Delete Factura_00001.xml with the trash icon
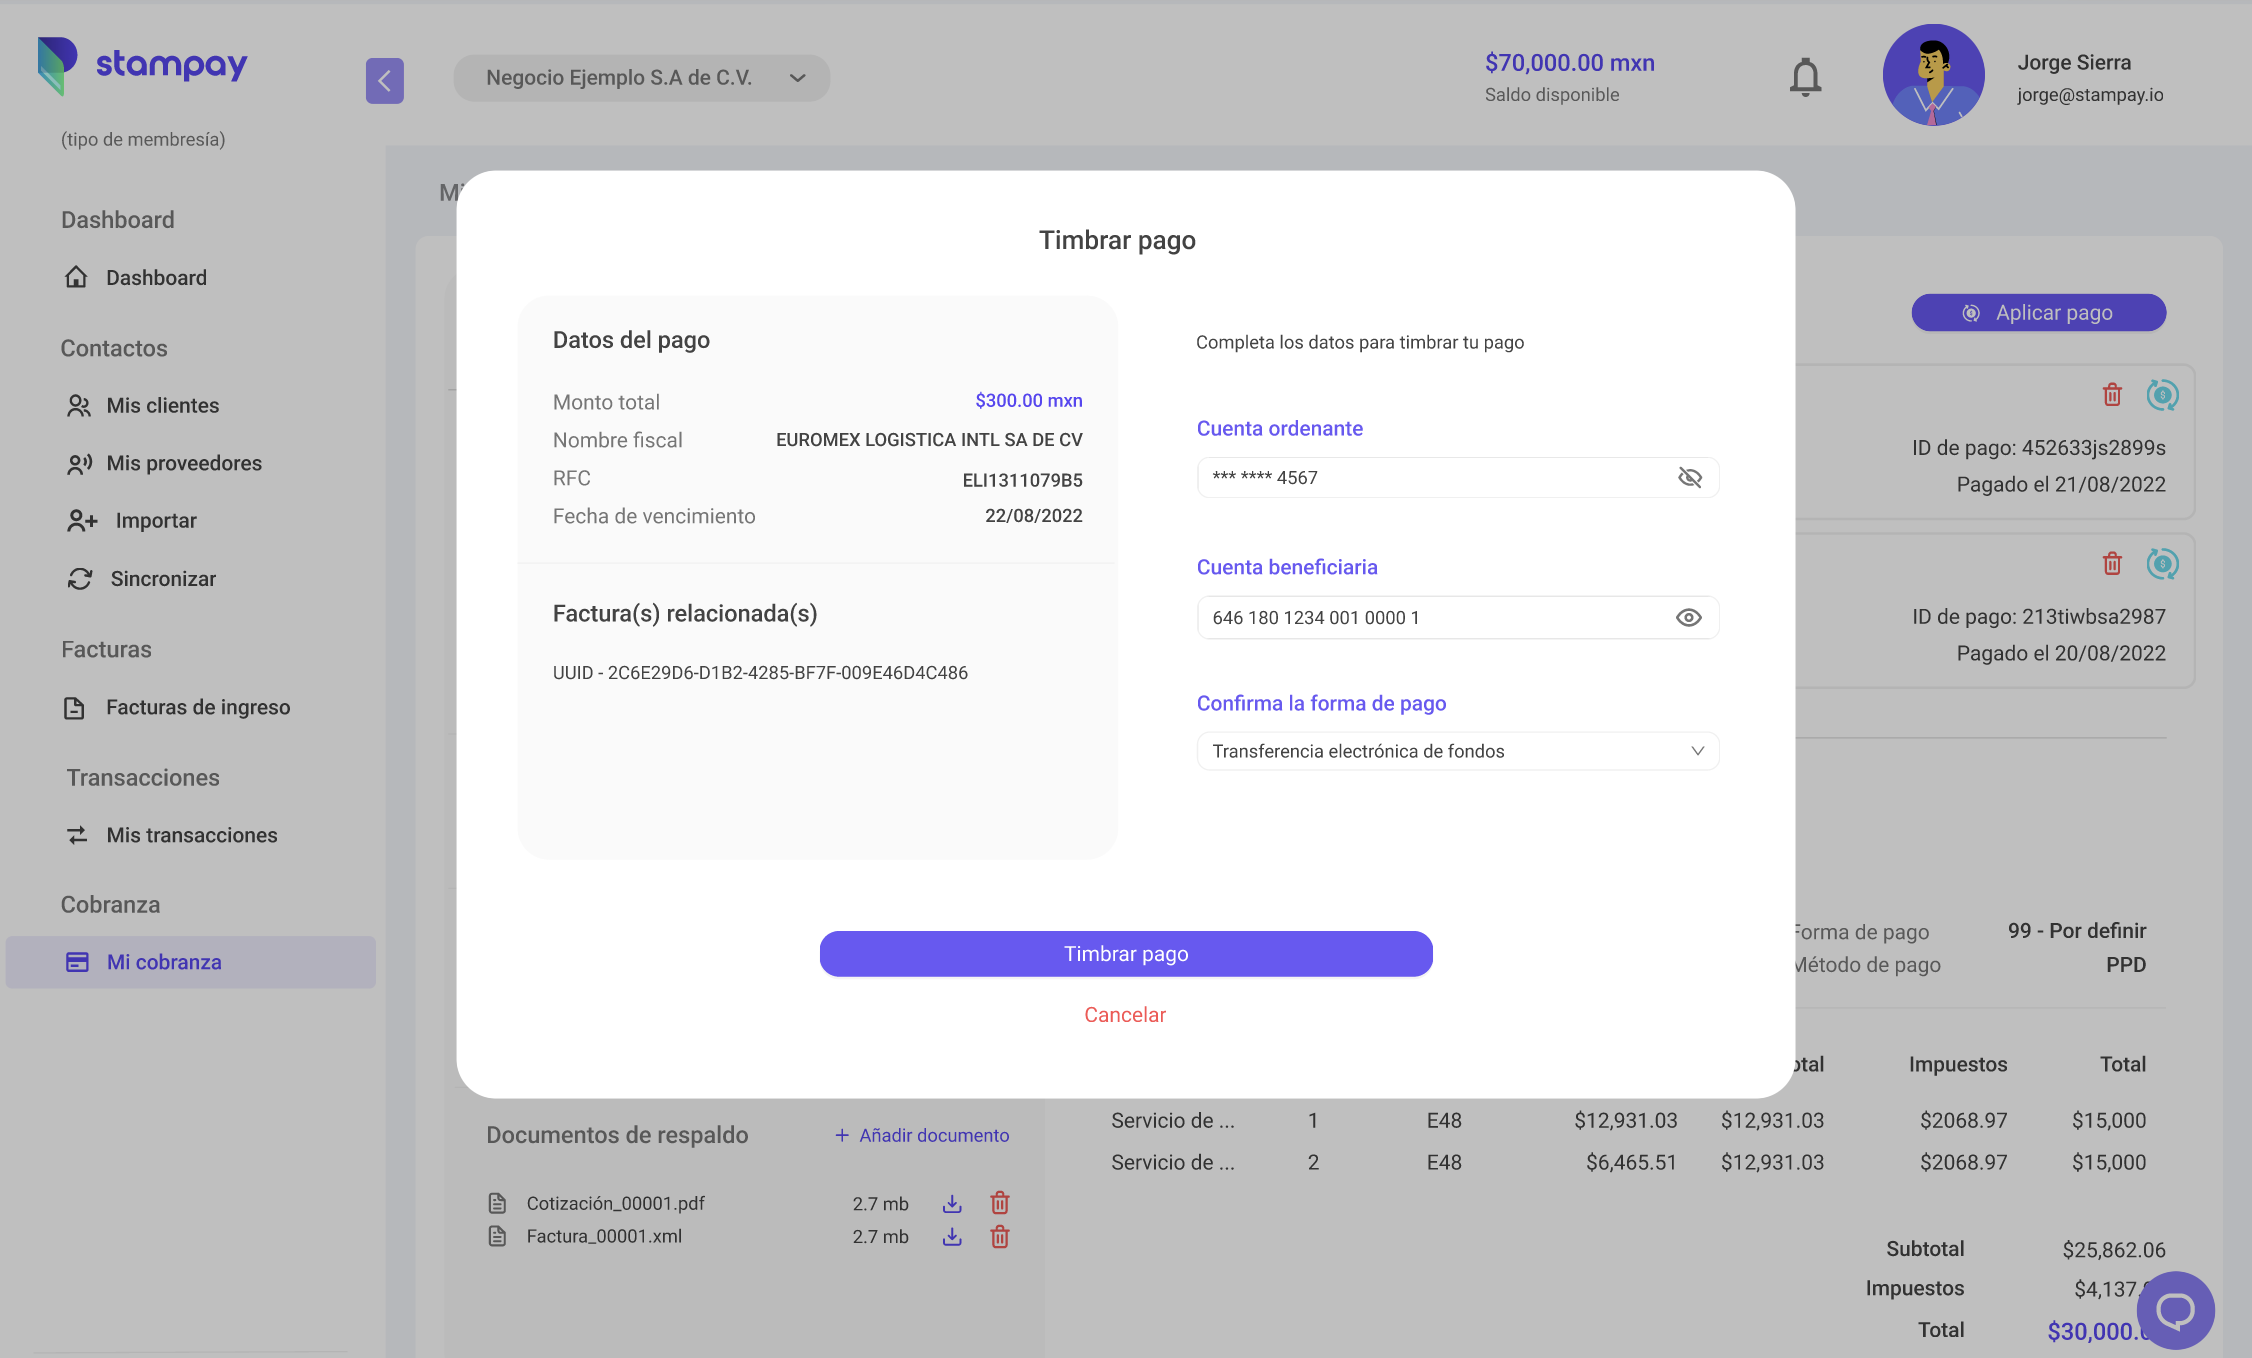2252x1358 pixels. [x=999, y=1237]
